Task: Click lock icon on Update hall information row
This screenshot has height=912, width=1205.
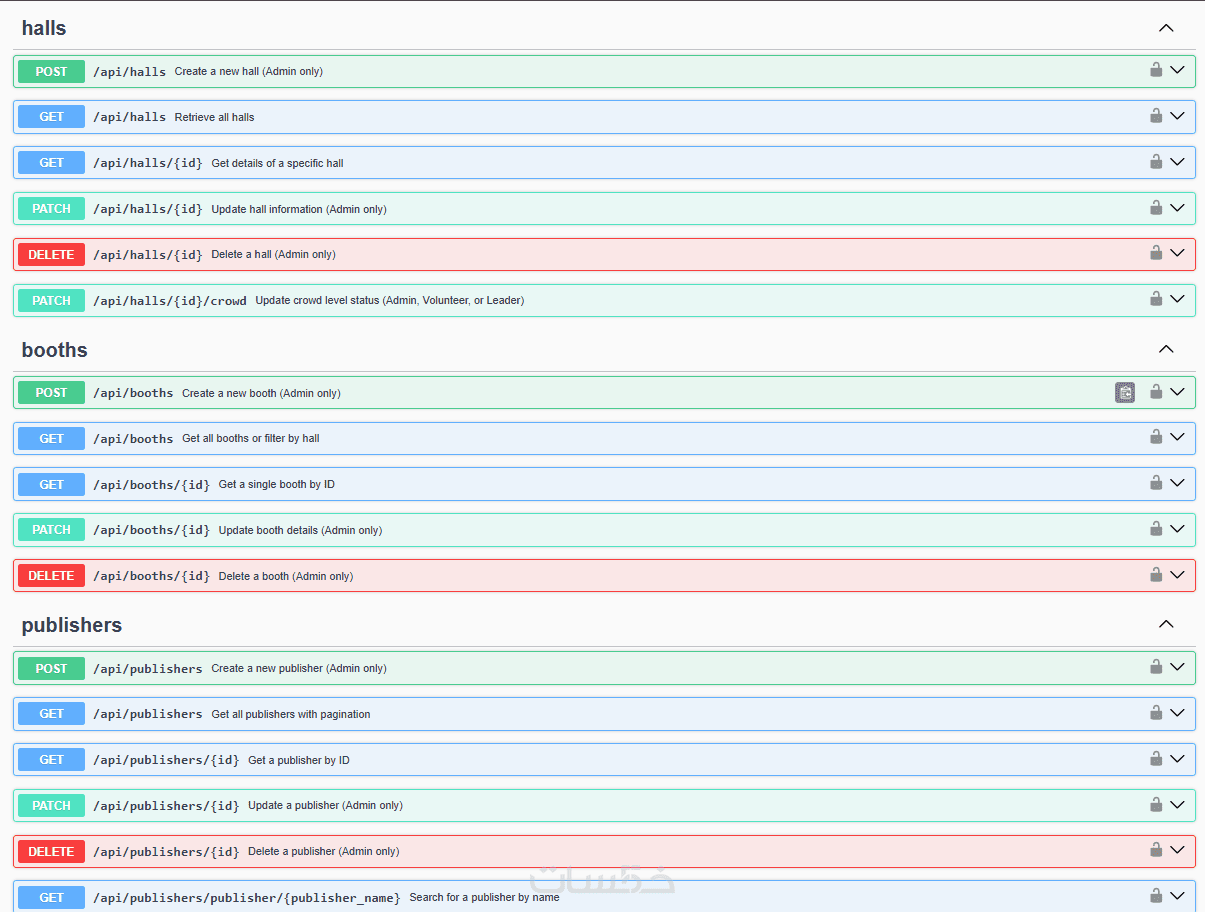Action: (1156, 208)
